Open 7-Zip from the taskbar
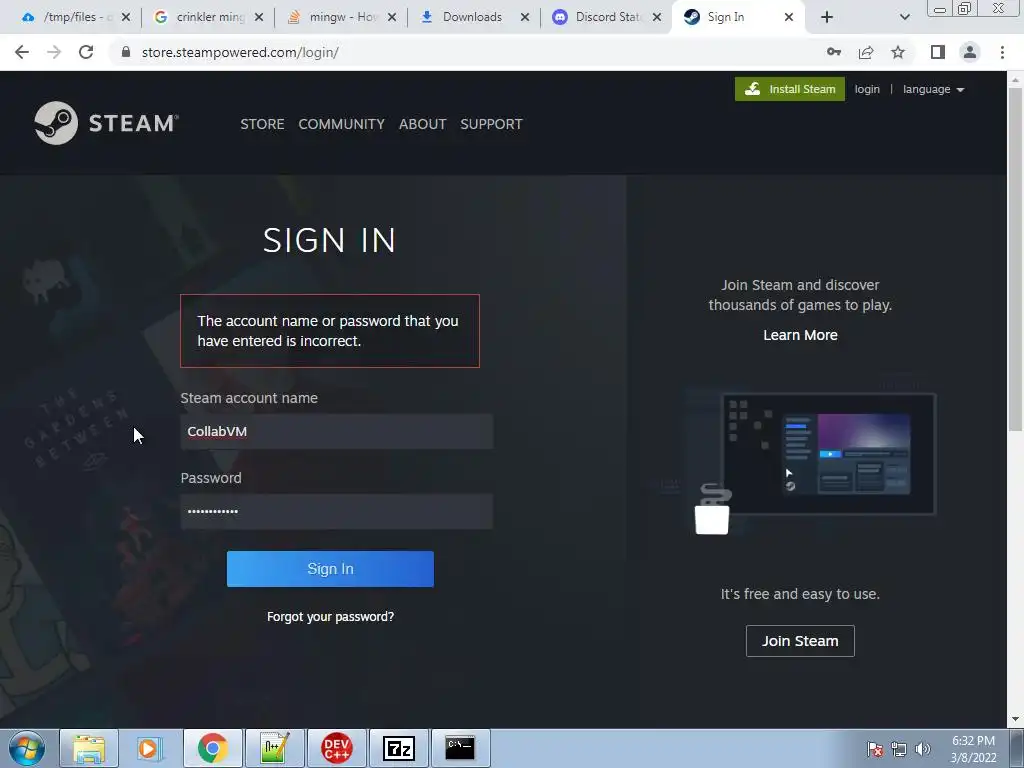1024x768 pixels. pos(399,748)
